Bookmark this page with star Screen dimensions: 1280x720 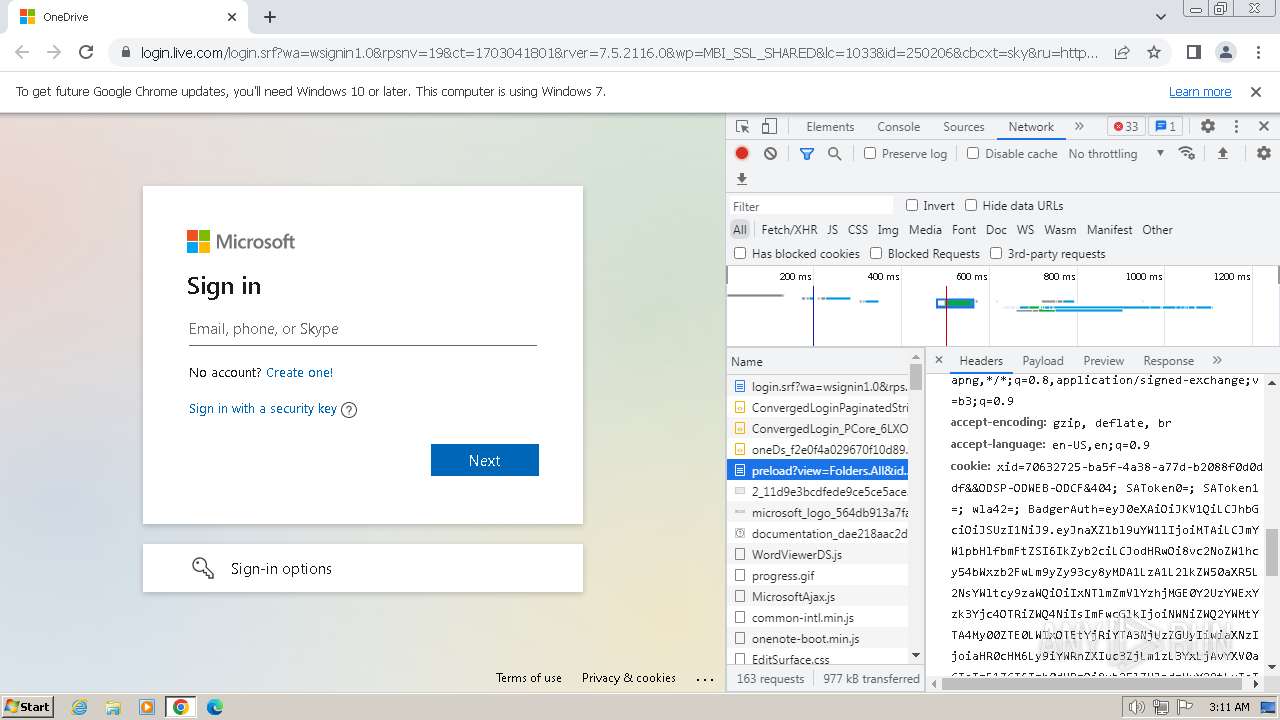coord(1154,52)
